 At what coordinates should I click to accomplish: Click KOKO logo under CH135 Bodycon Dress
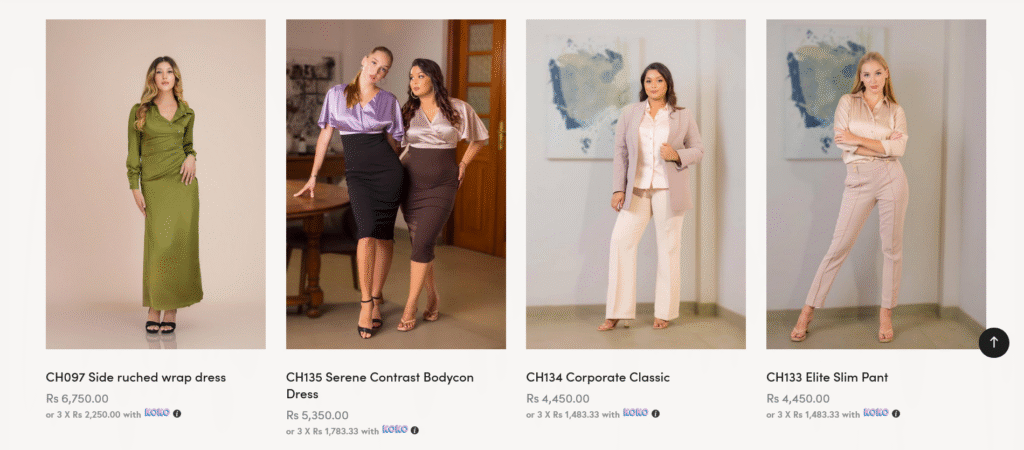click(395, 431)
